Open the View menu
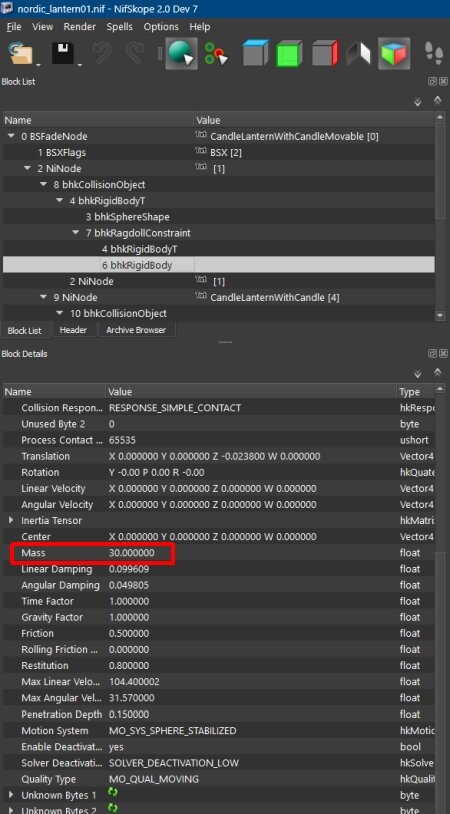This screenshot has width=450, height=814. (x=43, y=26)
